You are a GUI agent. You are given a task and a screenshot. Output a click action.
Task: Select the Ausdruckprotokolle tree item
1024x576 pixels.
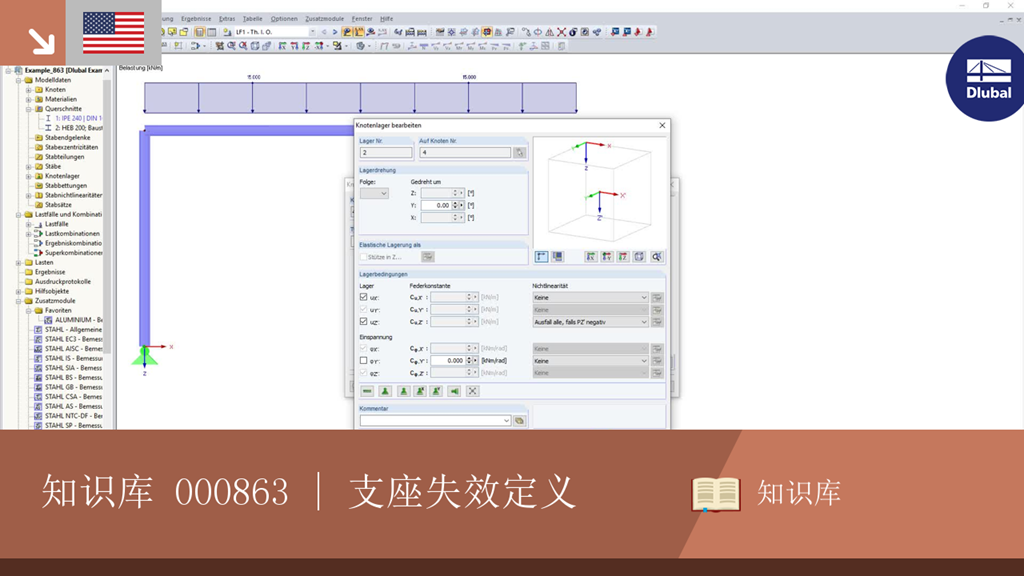[x=63, y=281]
